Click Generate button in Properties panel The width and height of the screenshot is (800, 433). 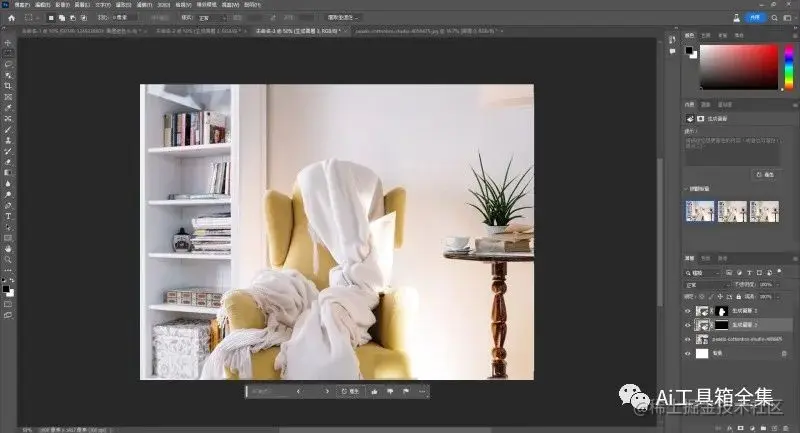[765, 174]
